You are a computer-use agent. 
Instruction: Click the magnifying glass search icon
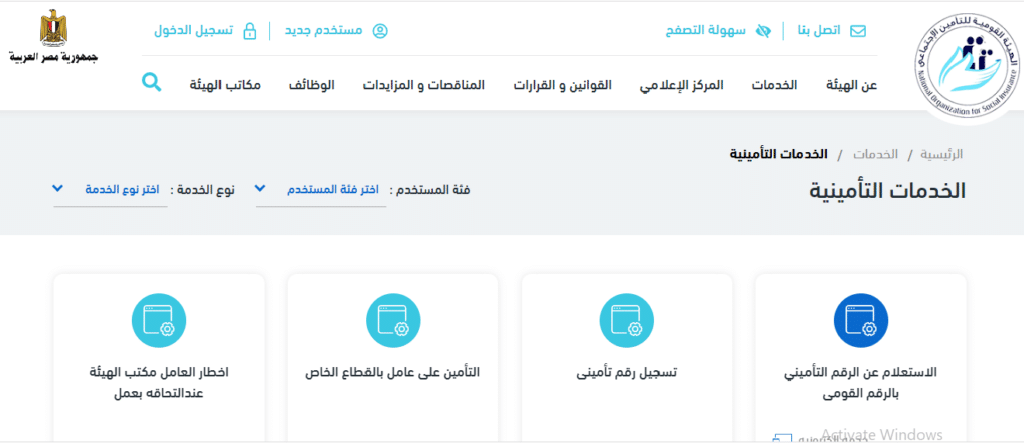click(152, 82)
